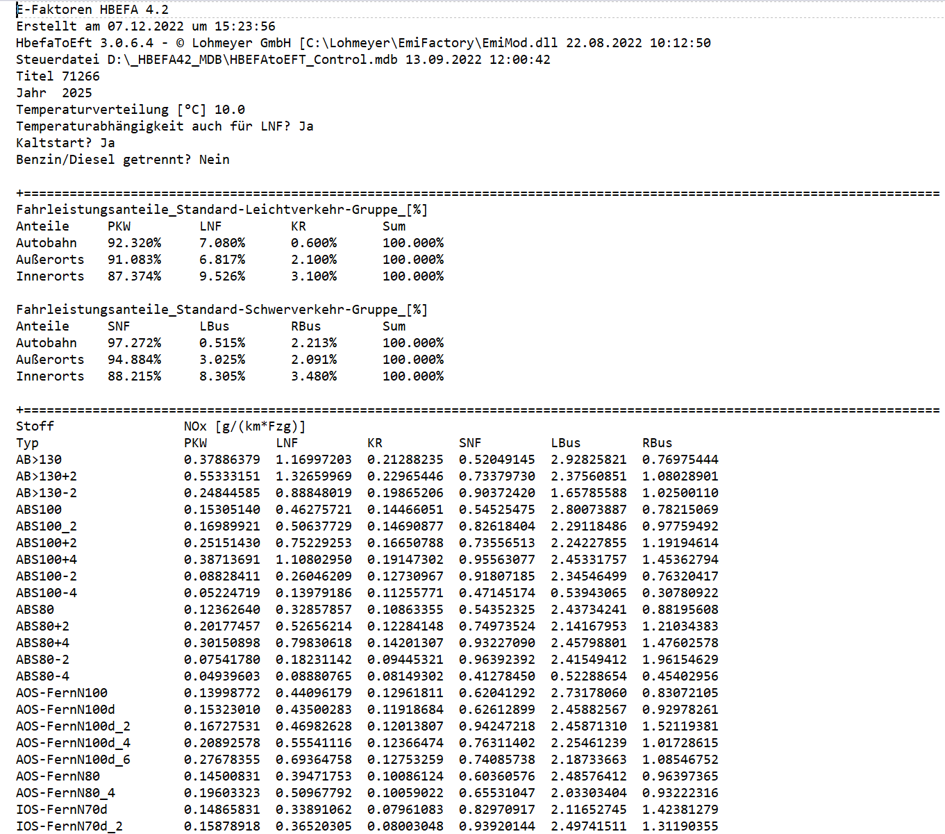Screen dimensions: 945x834
Task: Click the temperature value '10.0'
Action: (230, 110)
